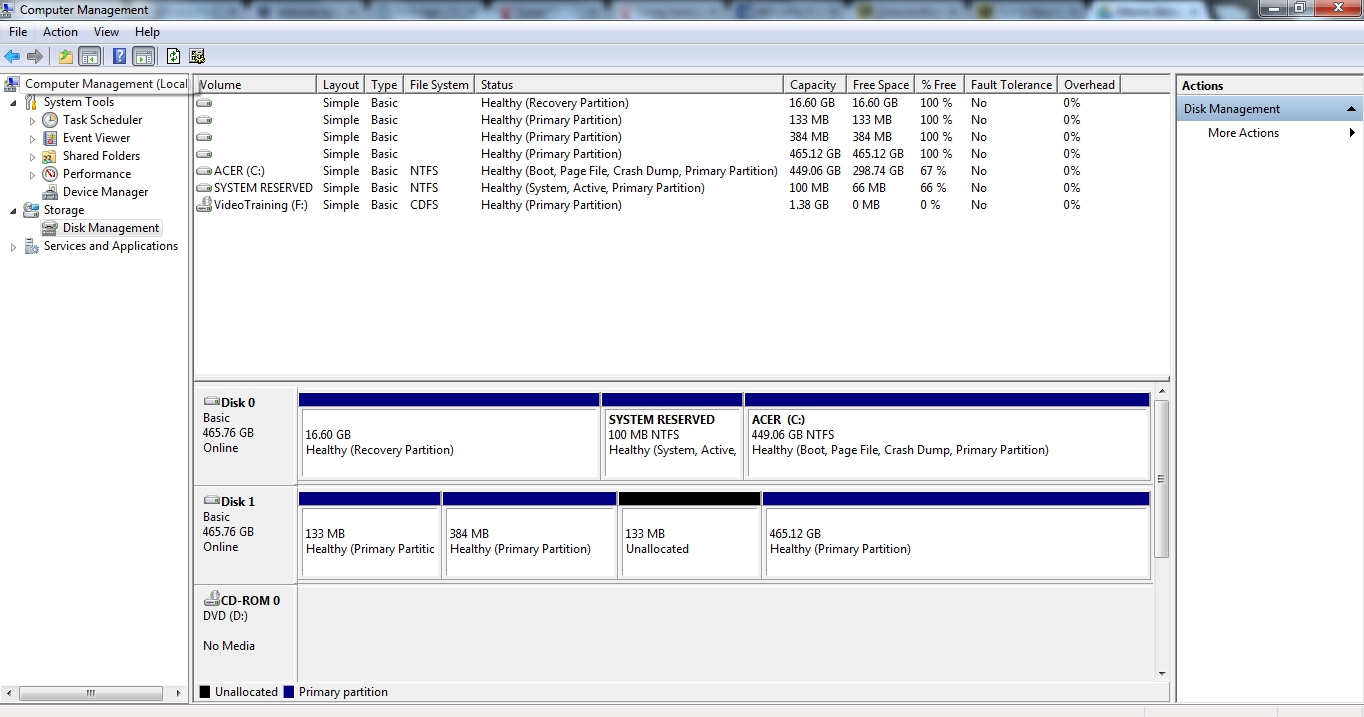Open More Actions submenu arrow

pyautogui.click(x=1352, y=133)
